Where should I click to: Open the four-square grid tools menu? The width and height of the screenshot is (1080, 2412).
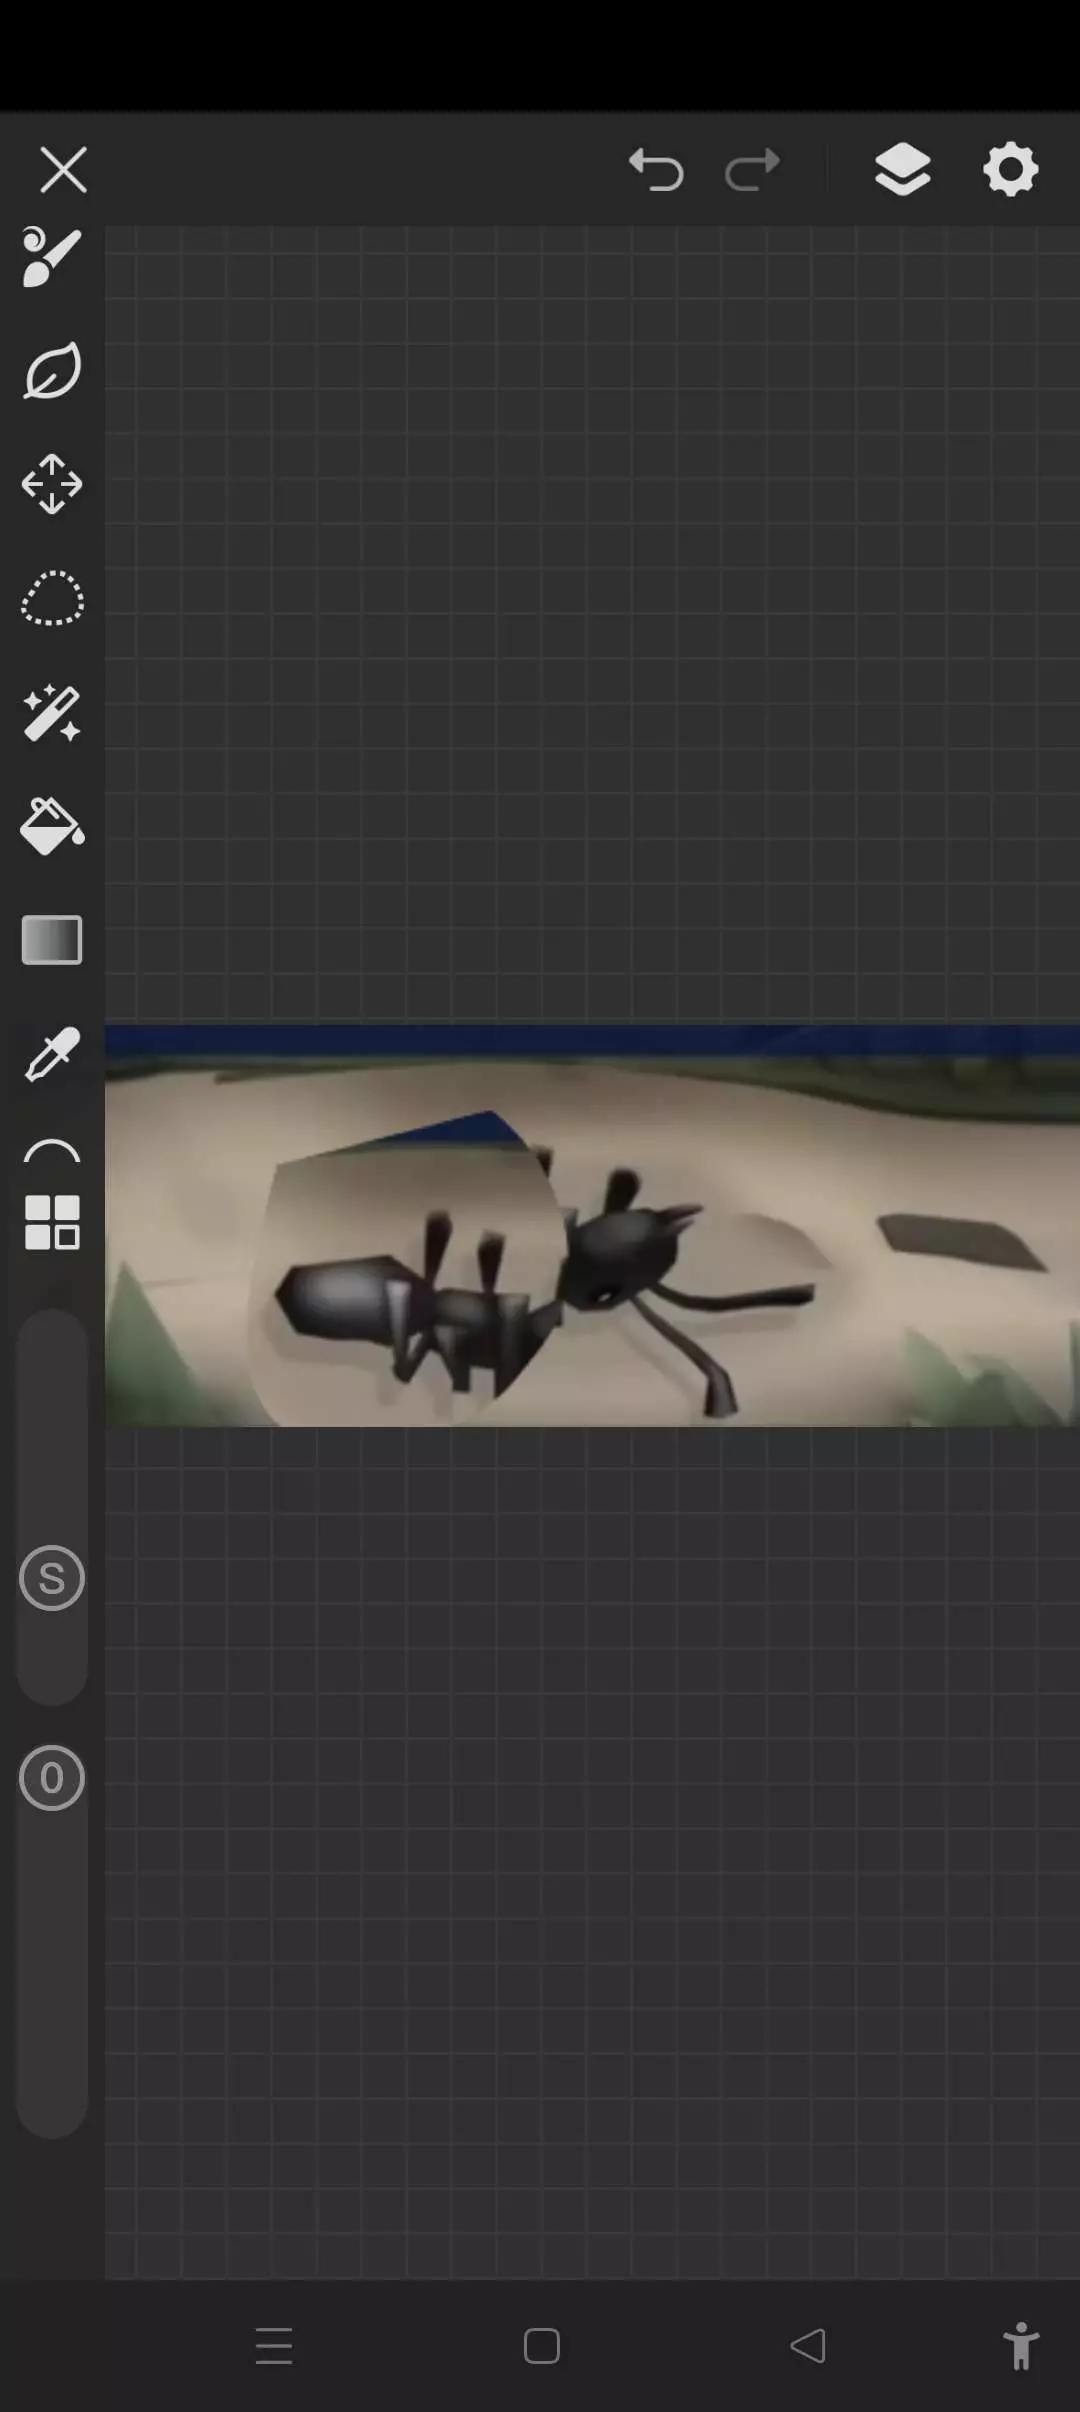click(x=52, y=1222)
